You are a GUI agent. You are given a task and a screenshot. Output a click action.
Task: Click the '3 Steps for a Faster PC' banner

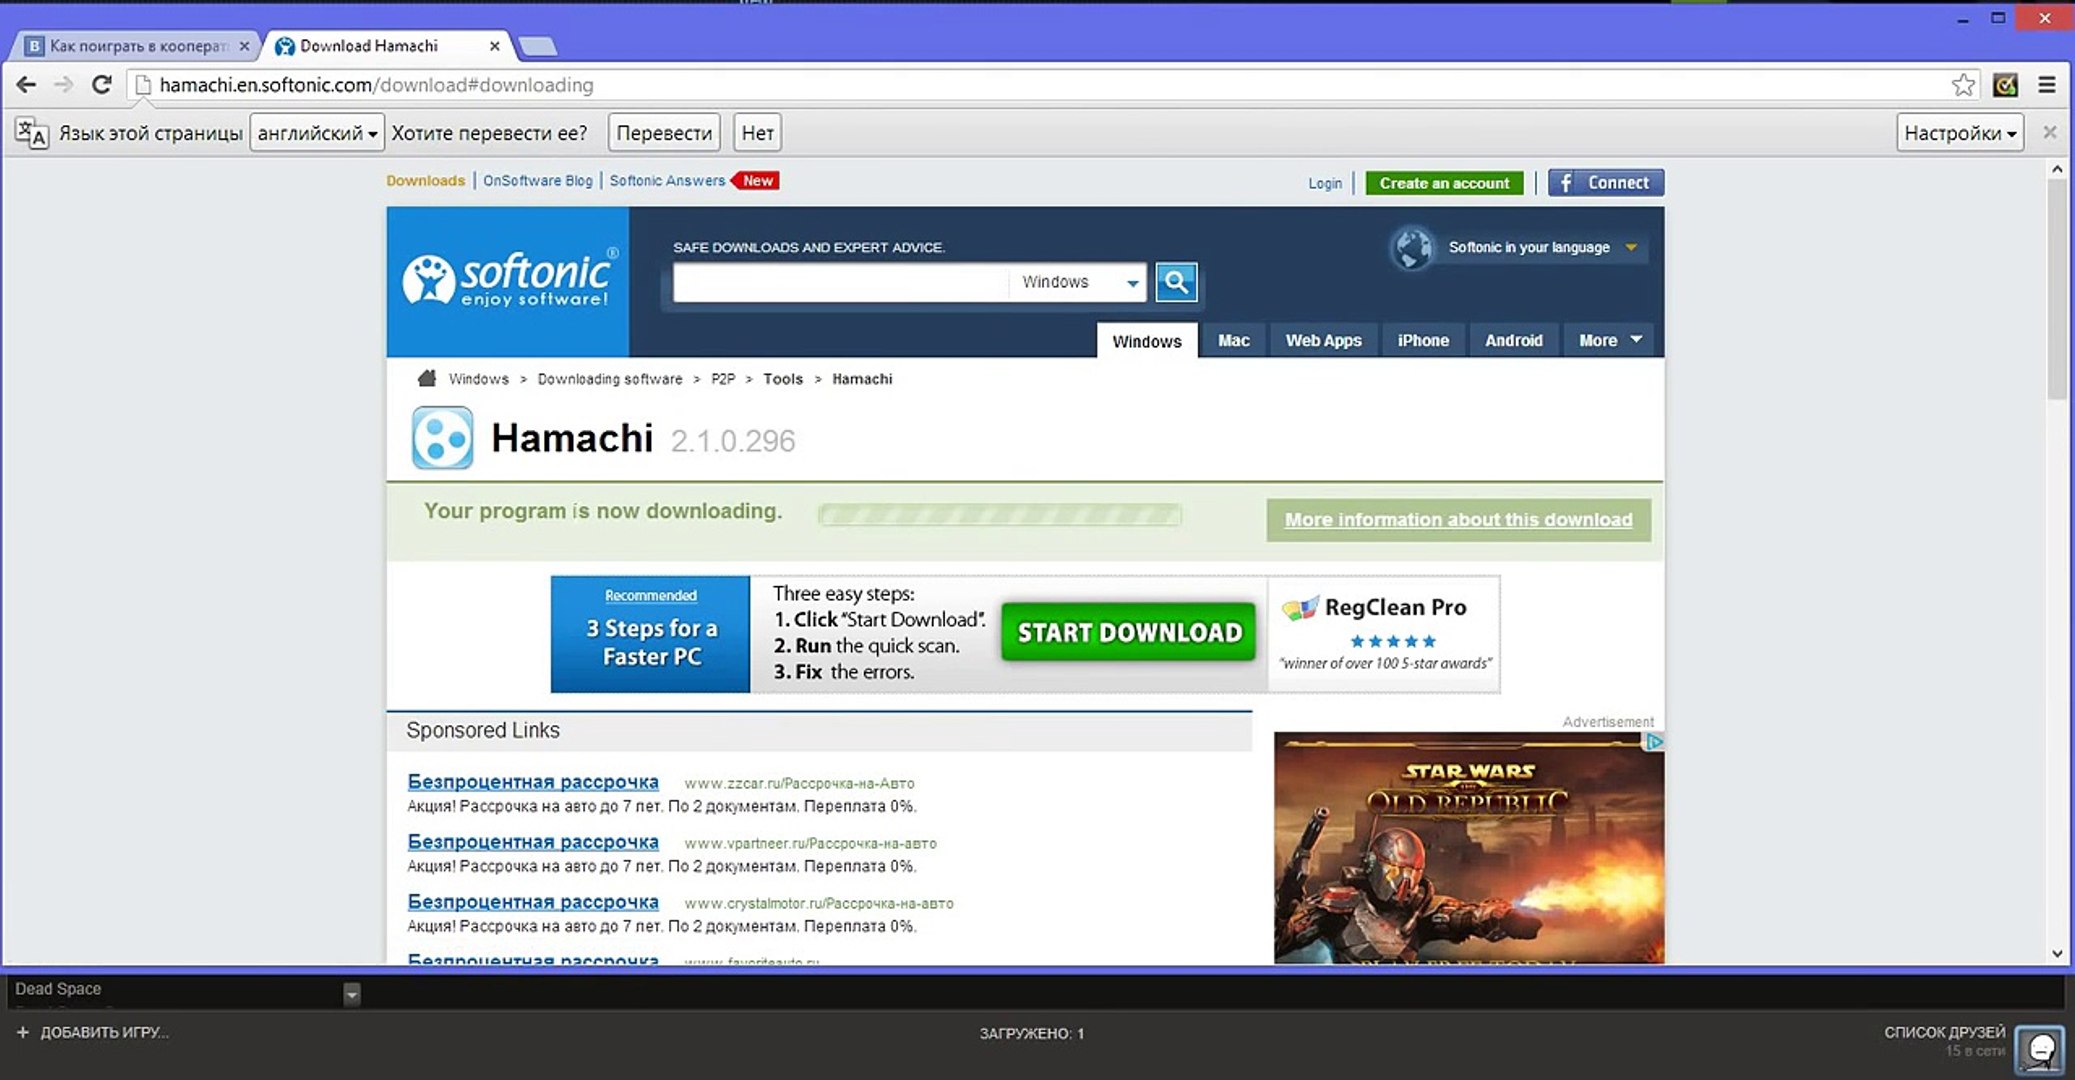650,634
